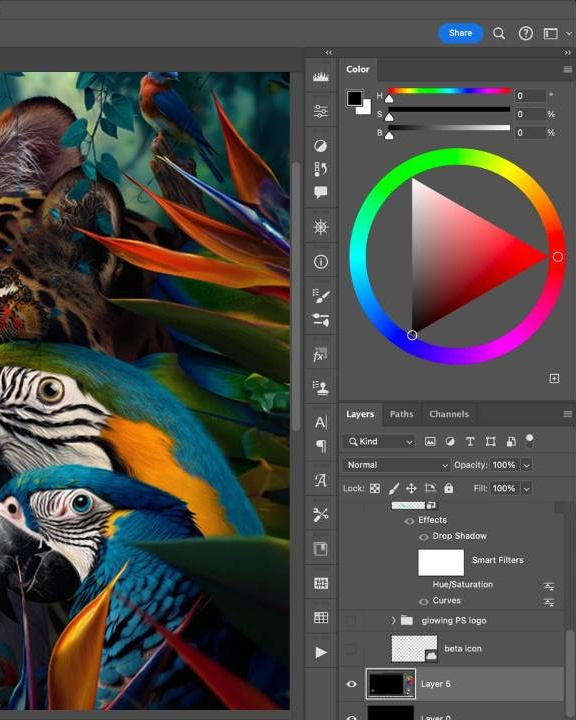This screenshot has width=576, height=720.
Task: Open the Brushes panel icon
Action: pyautogui.click(x=321, y=296)
